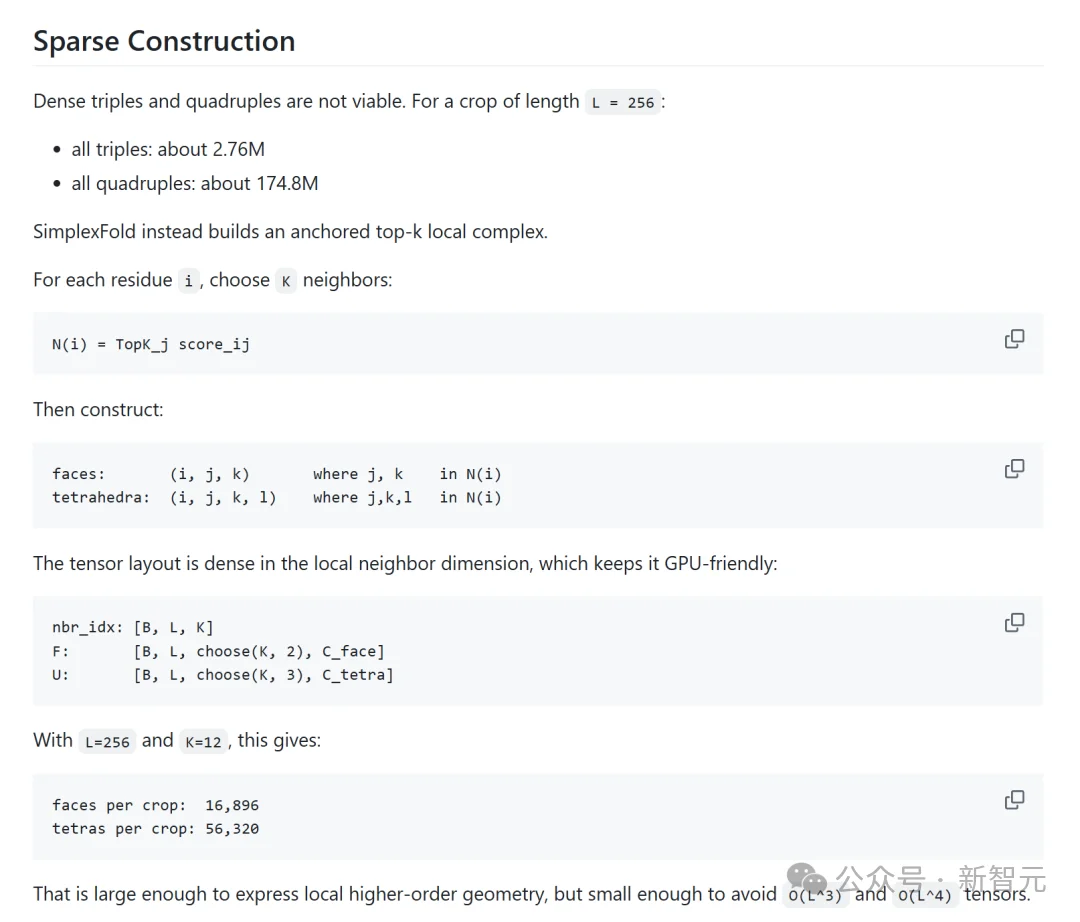
Task: Click the all quadruples bullet item
Action: click(195, 184)
